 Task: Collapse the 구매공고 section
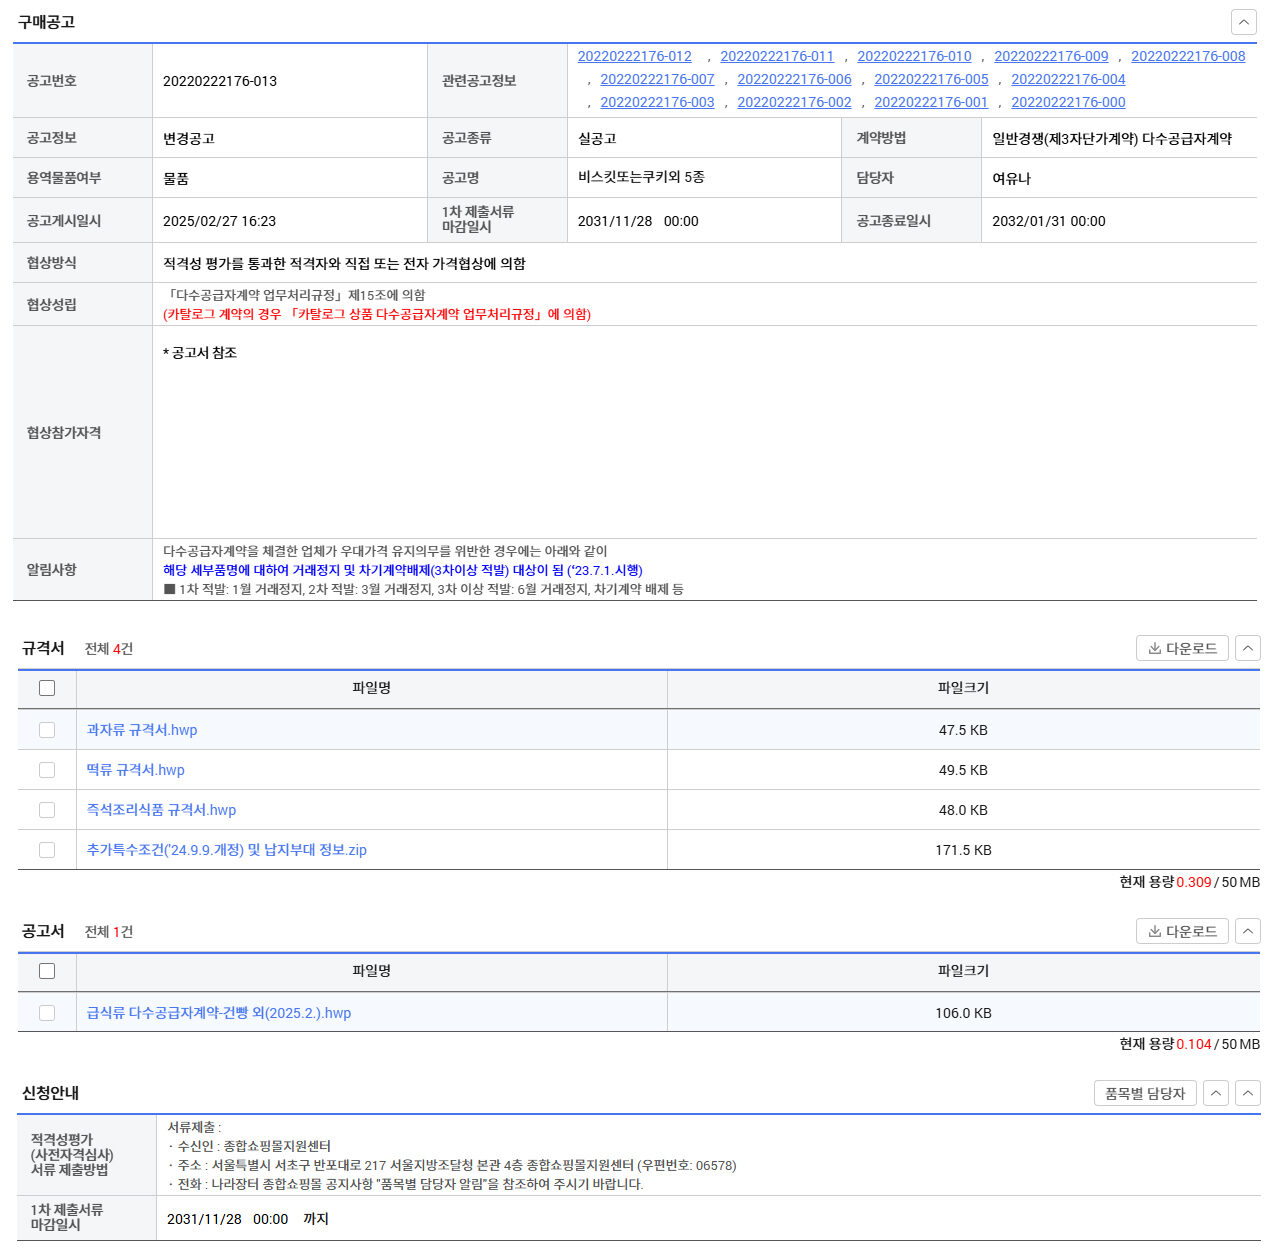point(1243,22)
